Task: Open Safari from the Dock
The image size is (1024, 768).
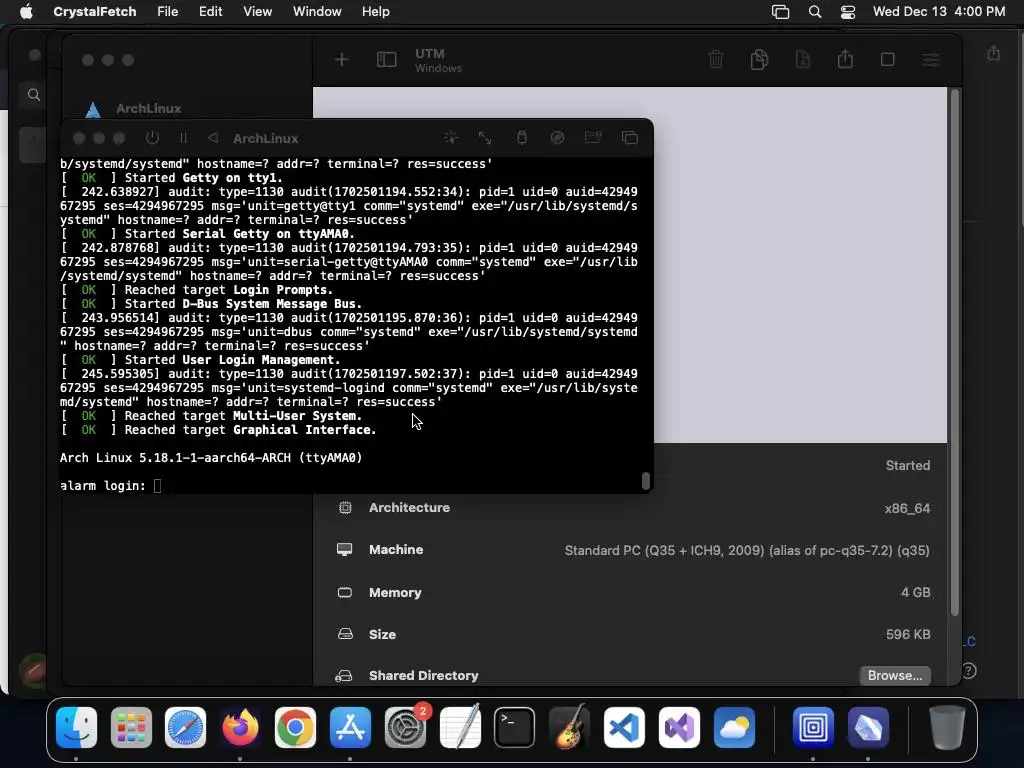Action: point(185,727)
